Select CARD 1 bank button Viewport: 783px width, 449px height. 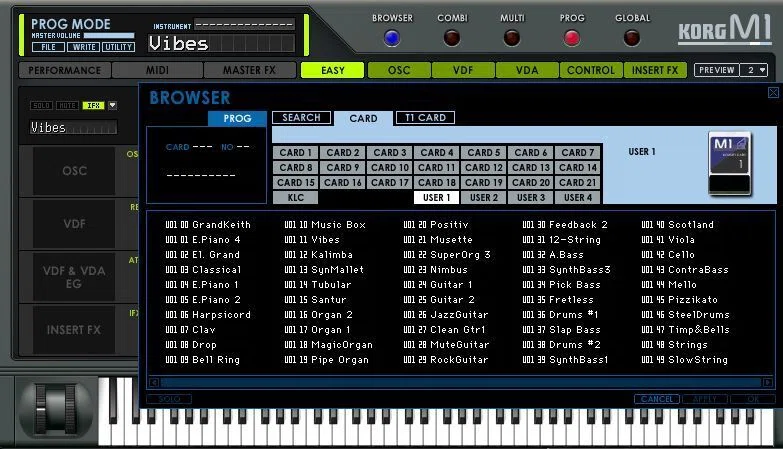coord(296,152)
